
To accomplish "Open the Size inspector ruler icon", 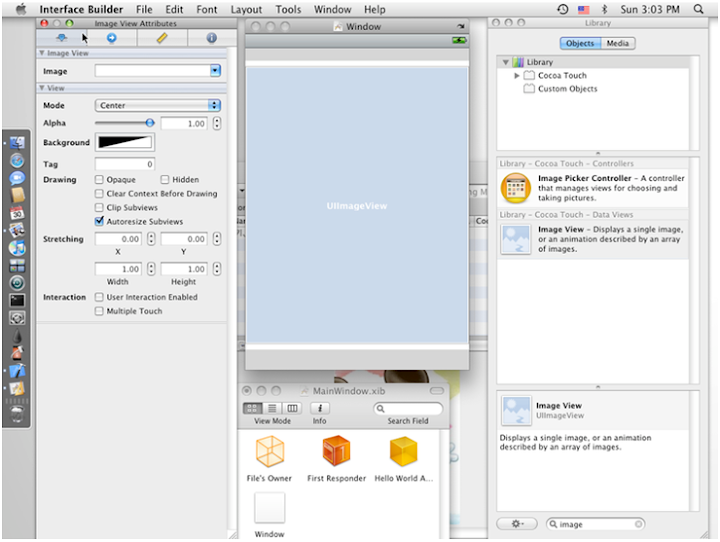I will coord(162,38).
